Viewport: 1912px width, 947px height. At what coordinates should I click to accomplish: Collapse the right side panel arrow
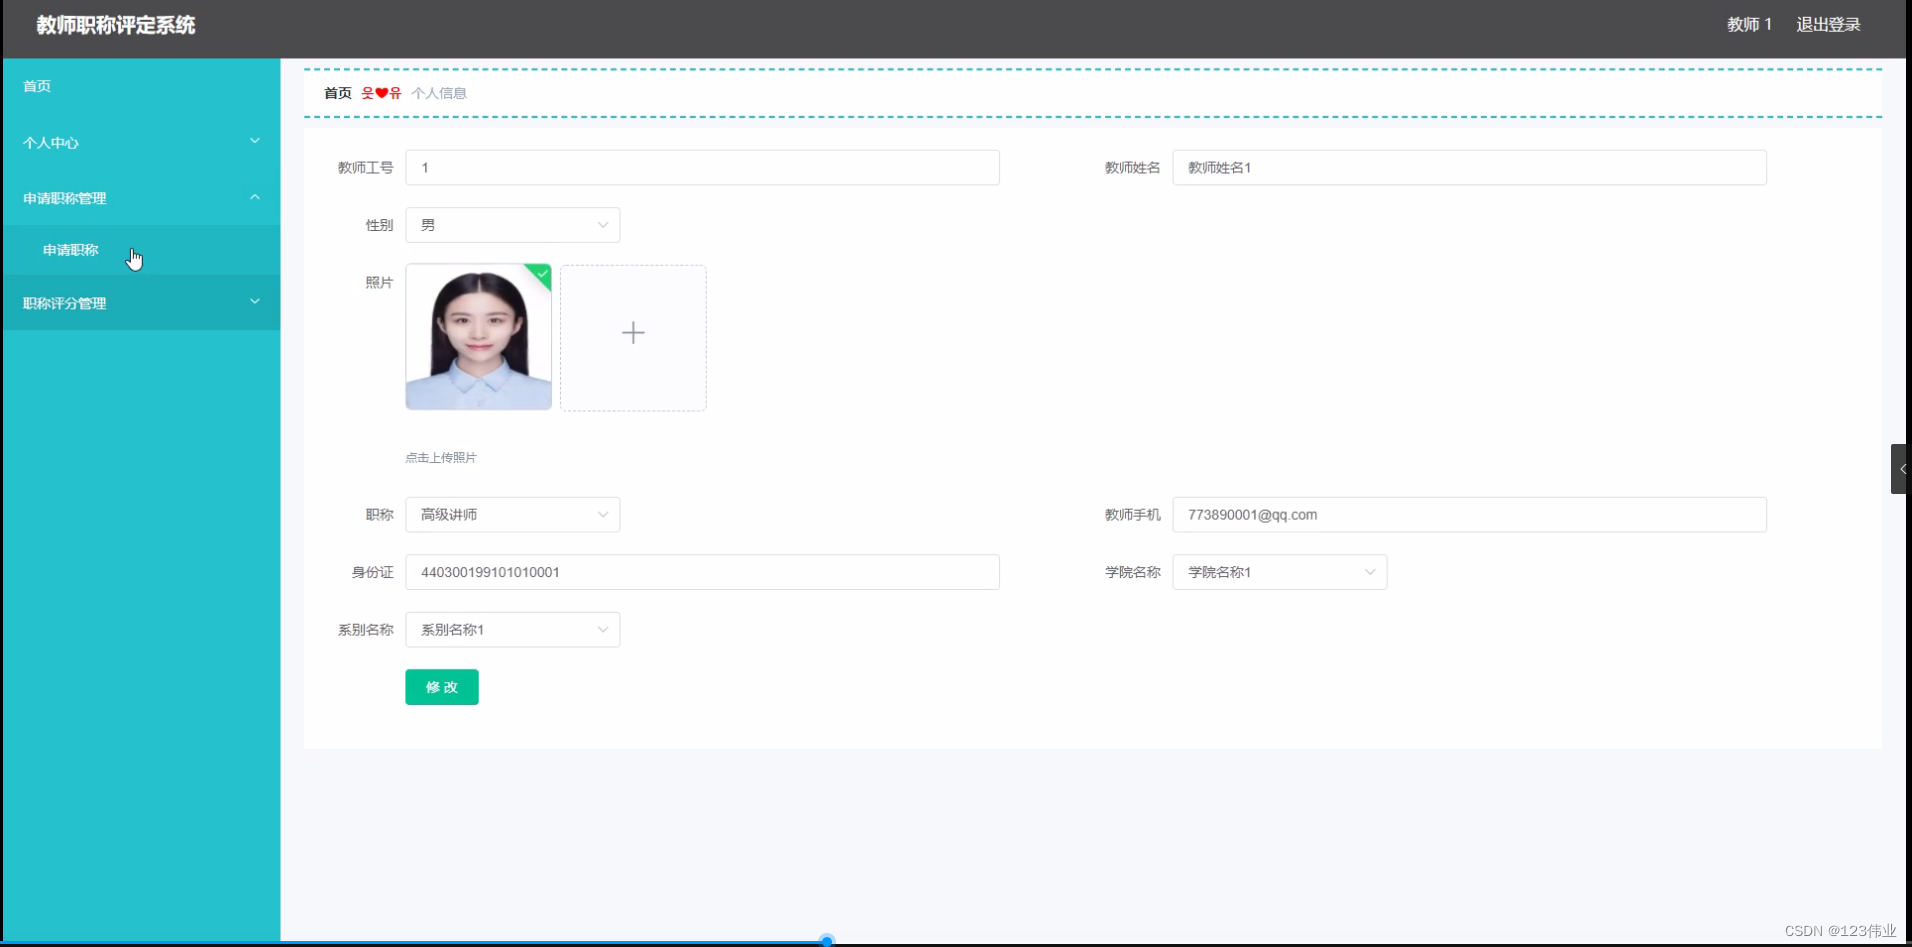tap(1901, 468)
